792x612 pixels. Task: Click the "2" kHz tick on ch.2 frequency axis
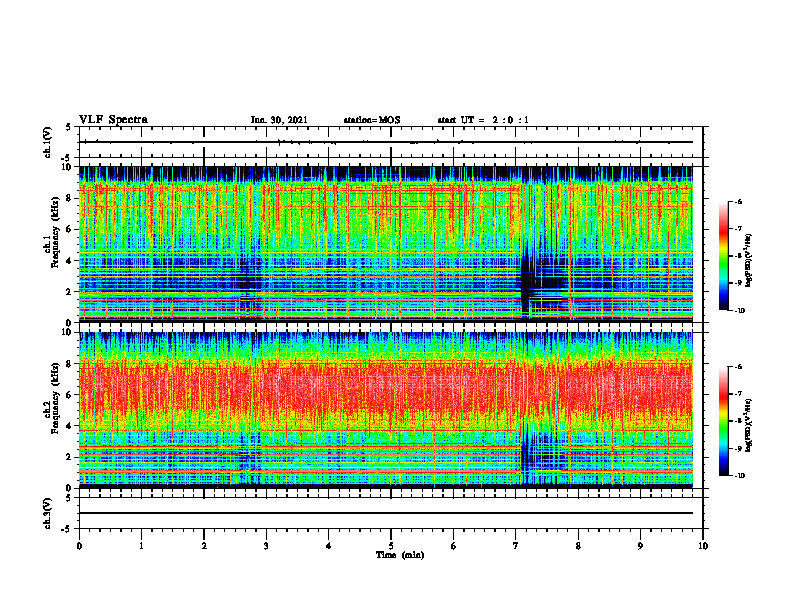pyautogui.click(x=70, y=457)
